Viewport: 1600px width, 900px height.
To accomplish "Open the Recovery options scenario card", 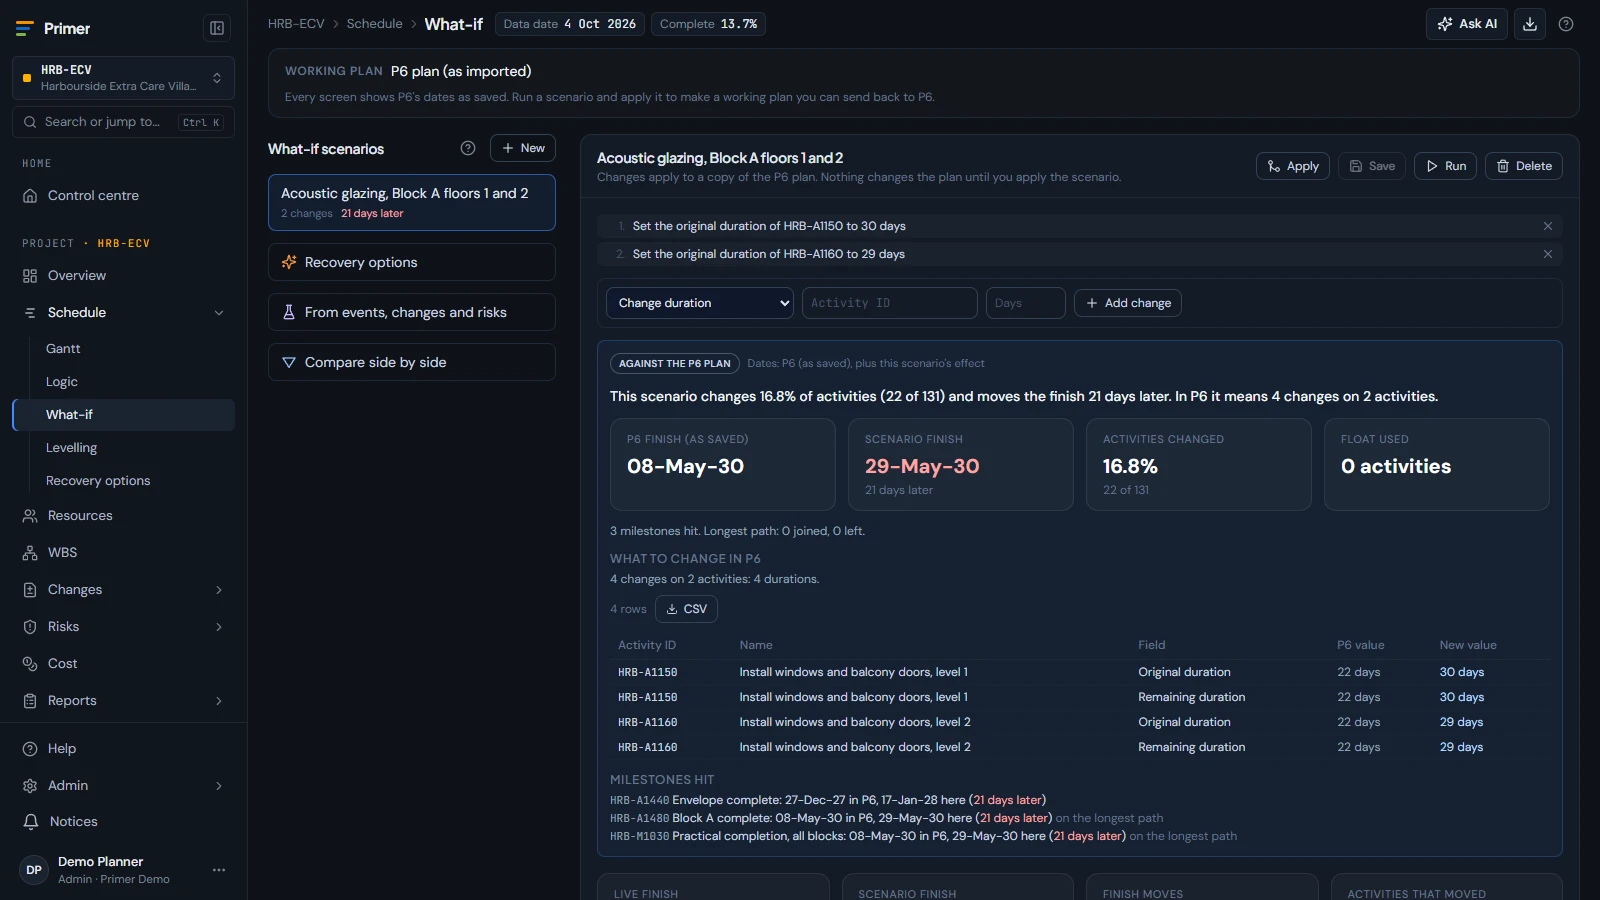I will (412, 262).
